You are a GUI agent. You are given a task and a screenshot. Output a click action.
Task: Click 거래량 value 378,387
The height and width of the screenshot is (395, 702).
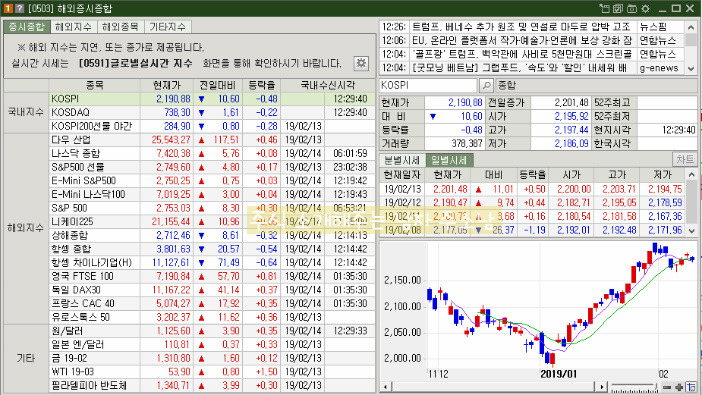pyautogui.click(x=467, y=143)
